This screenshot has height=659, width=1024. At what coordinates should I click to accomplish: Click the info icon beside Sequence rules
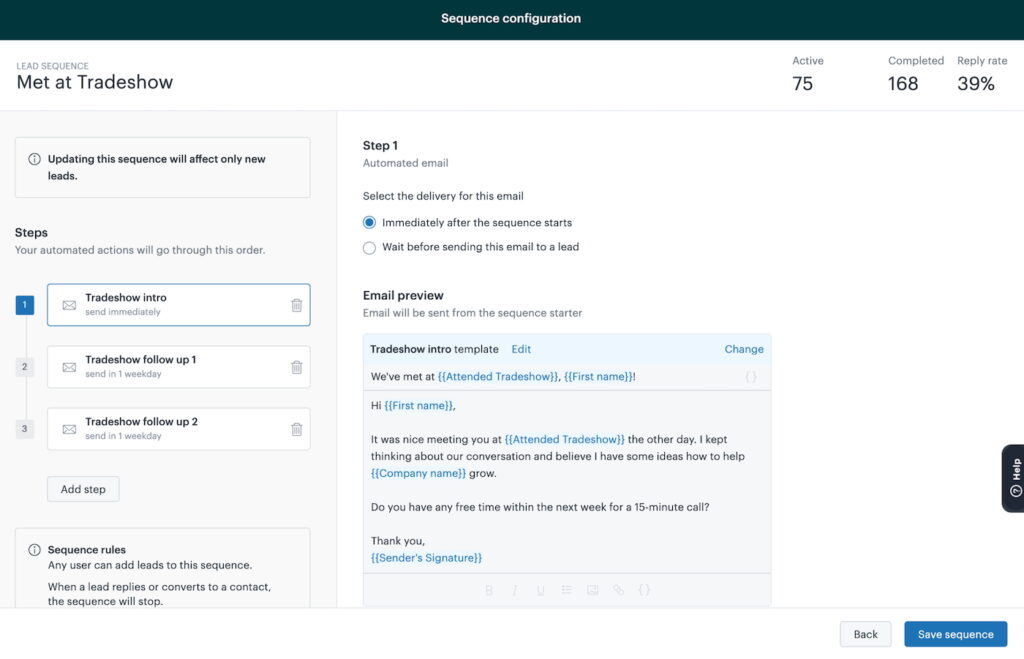click(35, 550)
